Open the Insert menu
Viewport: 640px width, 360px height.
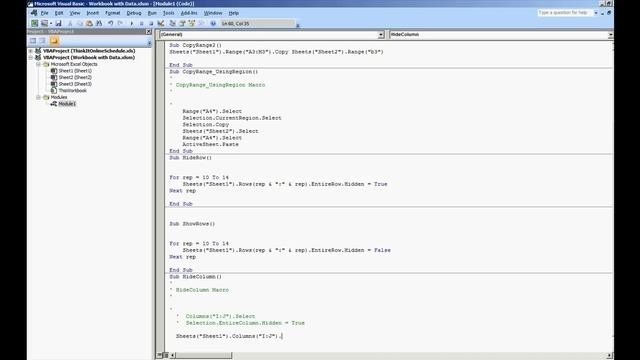[93, 13]
